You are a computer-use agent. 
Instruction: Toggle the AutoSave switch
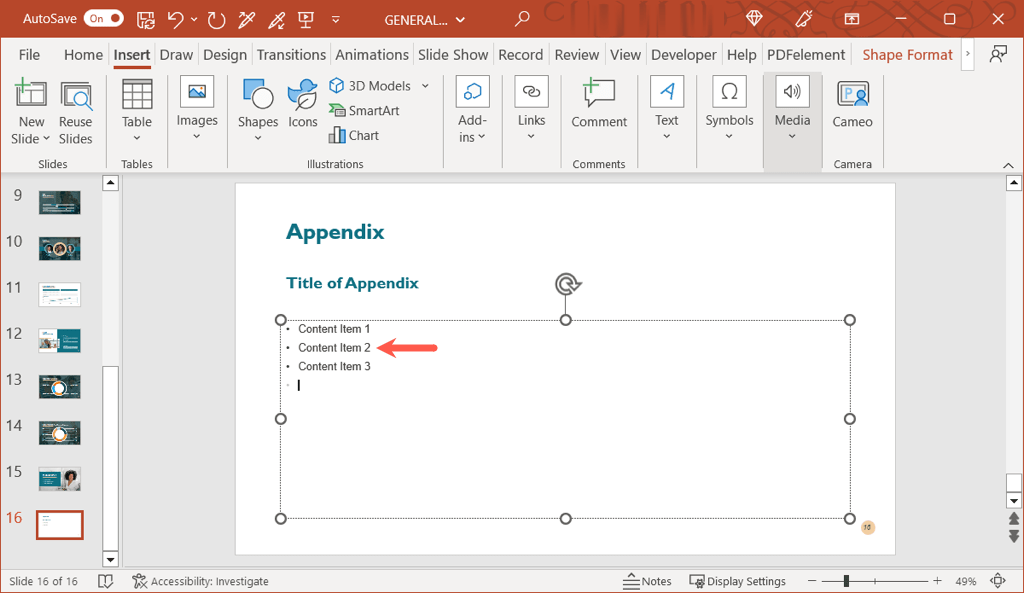103,19
